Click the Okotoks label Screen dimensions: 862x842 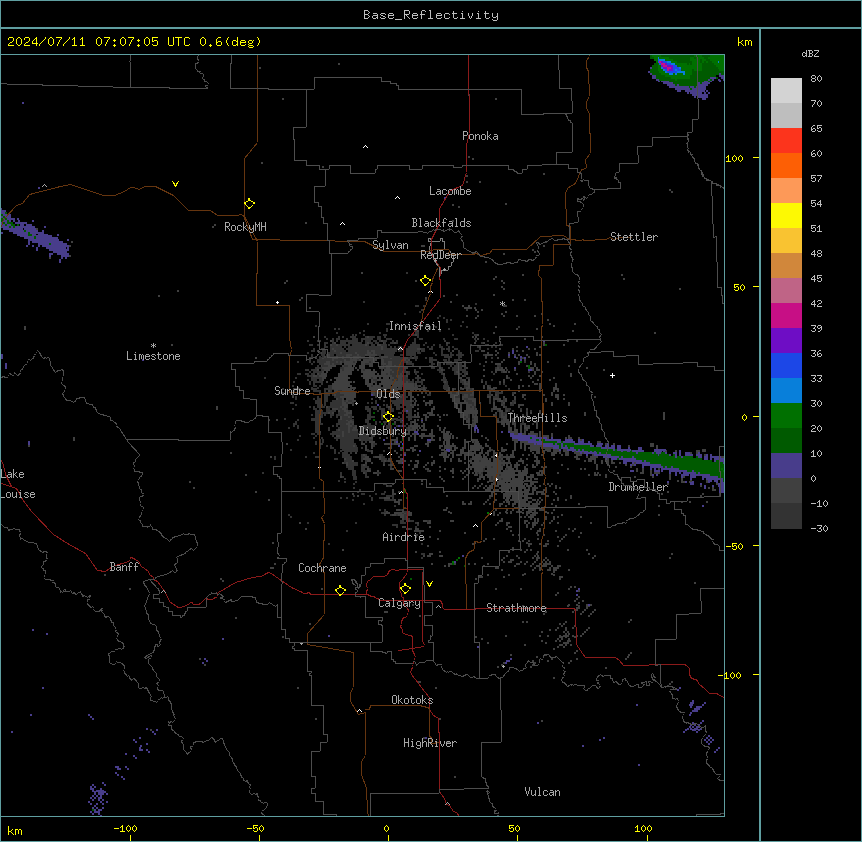click(x=412, y=700)
